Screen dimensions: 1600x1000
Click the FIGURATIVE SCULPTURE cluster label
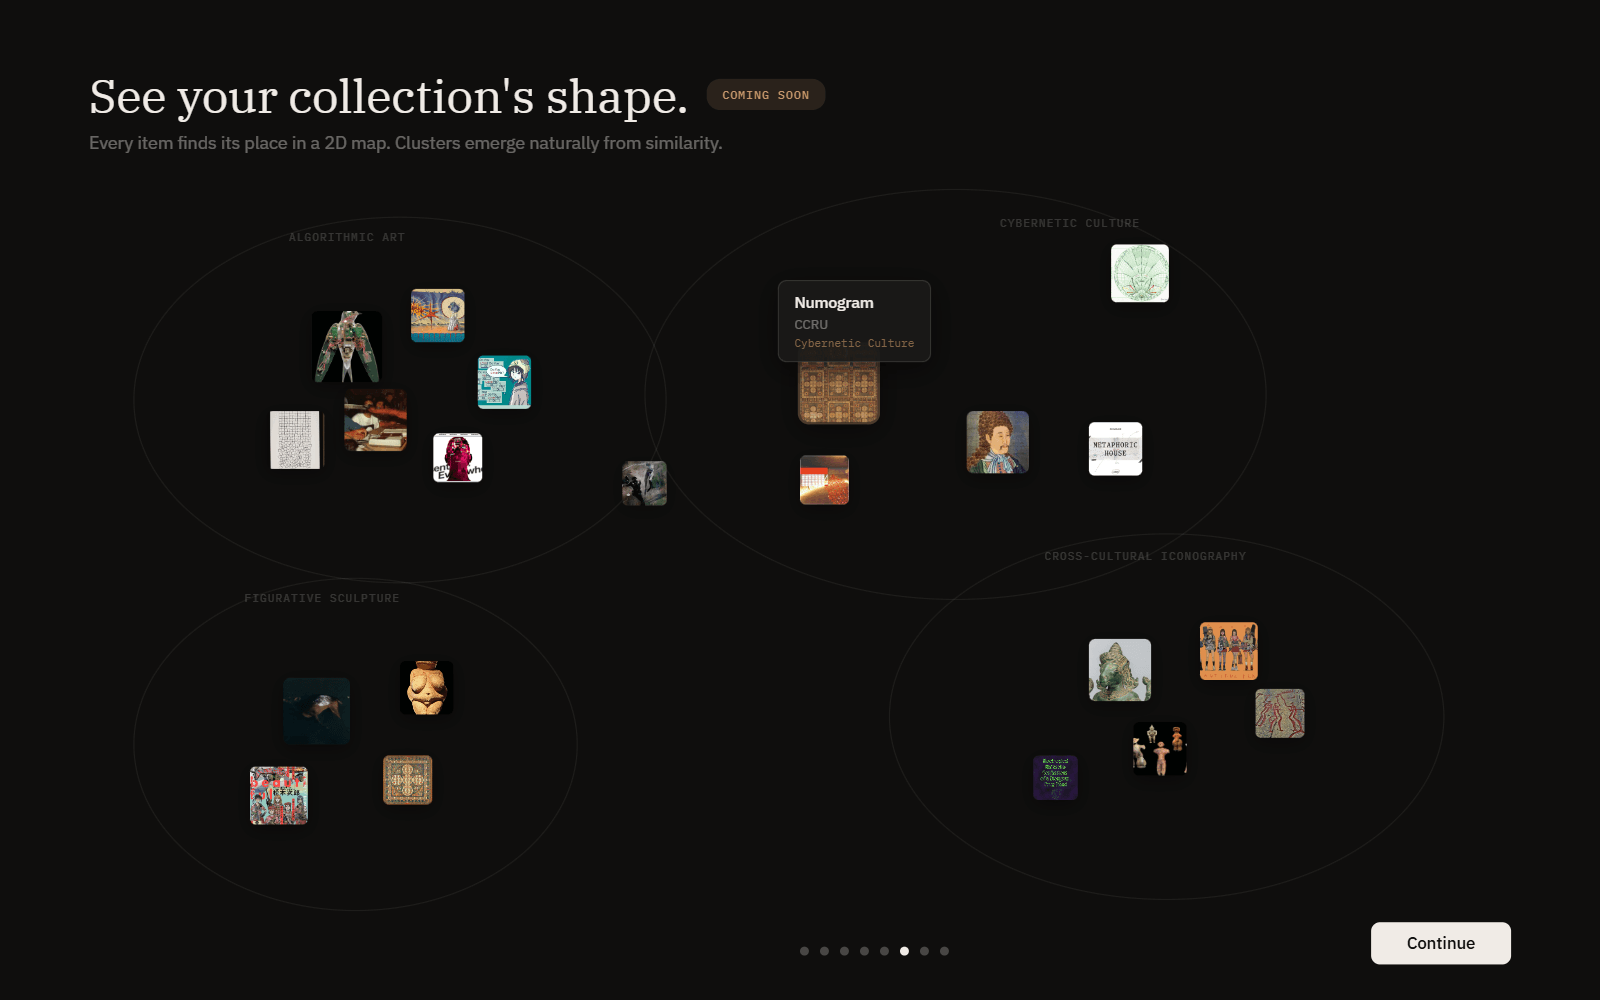[322, 598]
